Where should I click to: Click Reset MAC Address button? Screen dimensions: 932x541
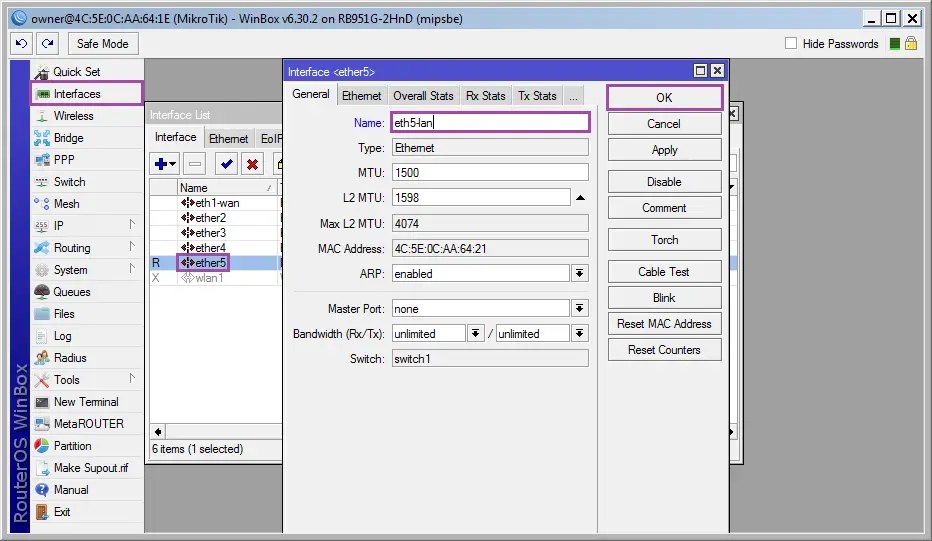coord(665,324)
